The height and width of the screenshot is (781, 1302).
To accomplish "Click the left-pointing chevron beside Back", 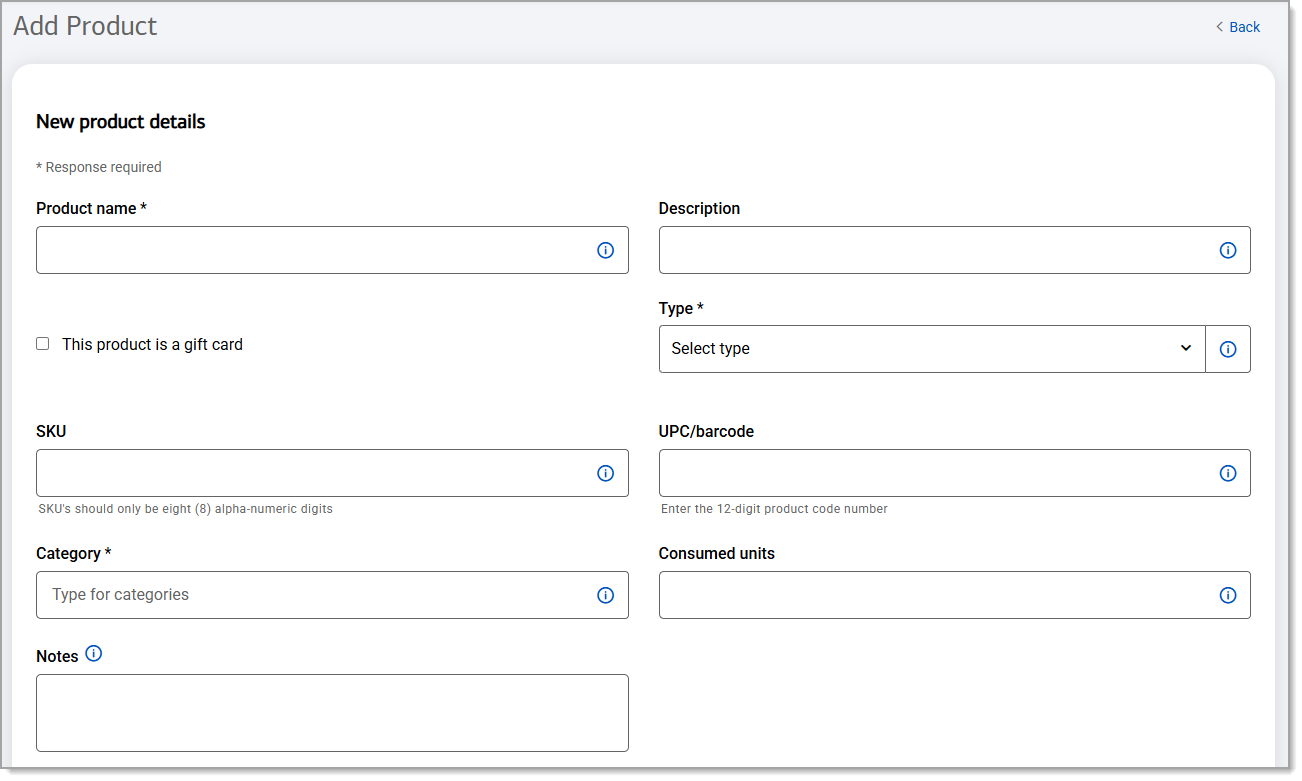I will 1219,27.
